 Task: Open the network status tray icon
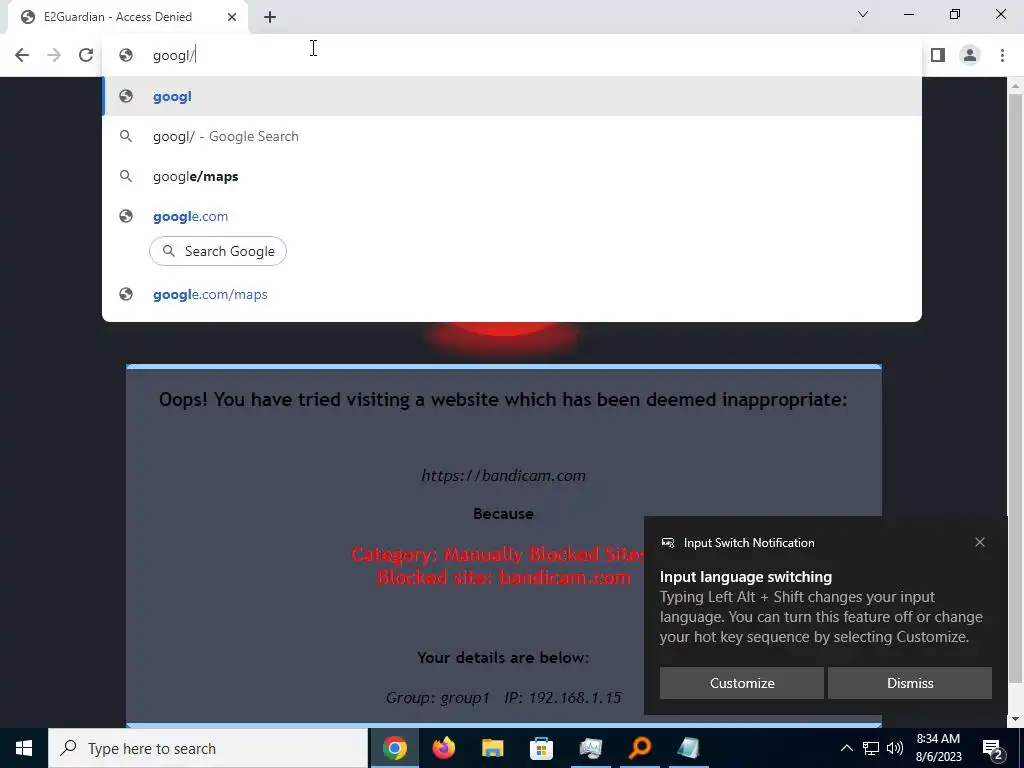pyautogui.click(x=871, y=748)
